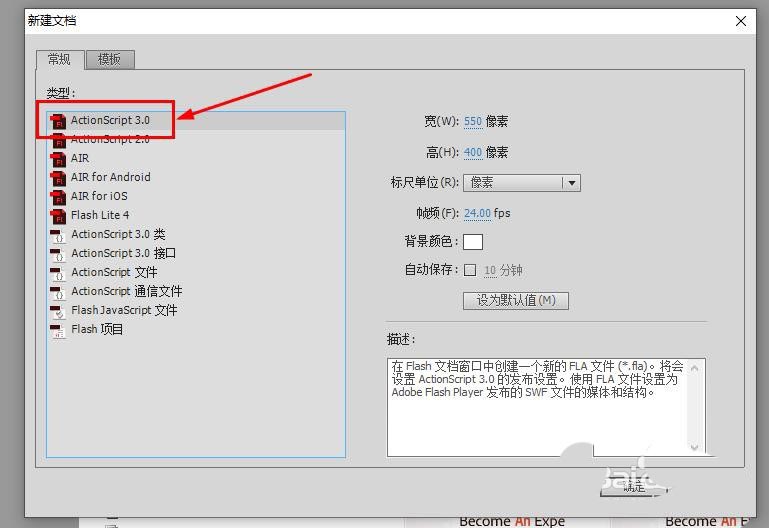This screenshot has width=769, height=528.
Task: Click the auto-save 10 minutes value
Action: tap(490, 270)
